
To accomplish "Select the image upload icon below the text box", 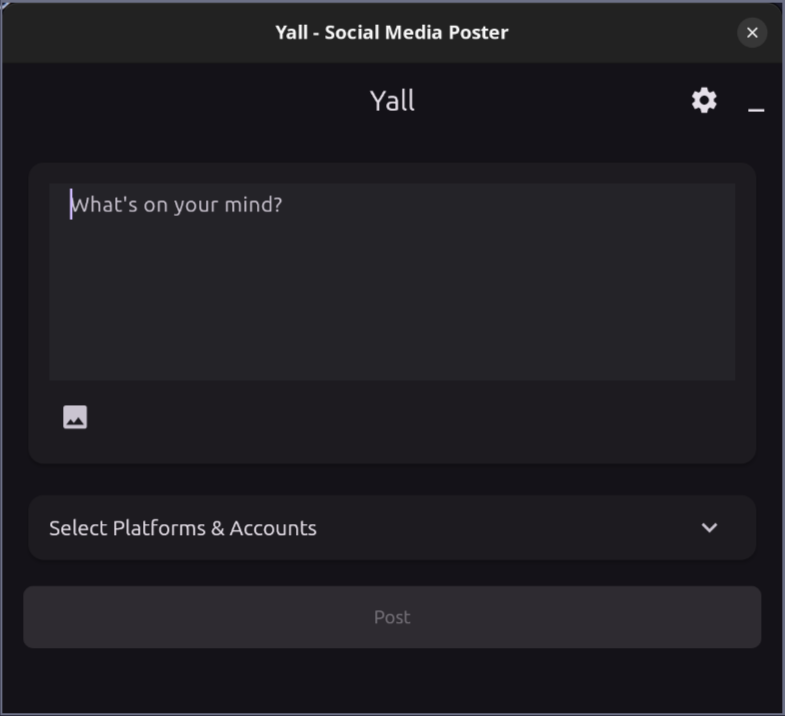I will 75,417.
